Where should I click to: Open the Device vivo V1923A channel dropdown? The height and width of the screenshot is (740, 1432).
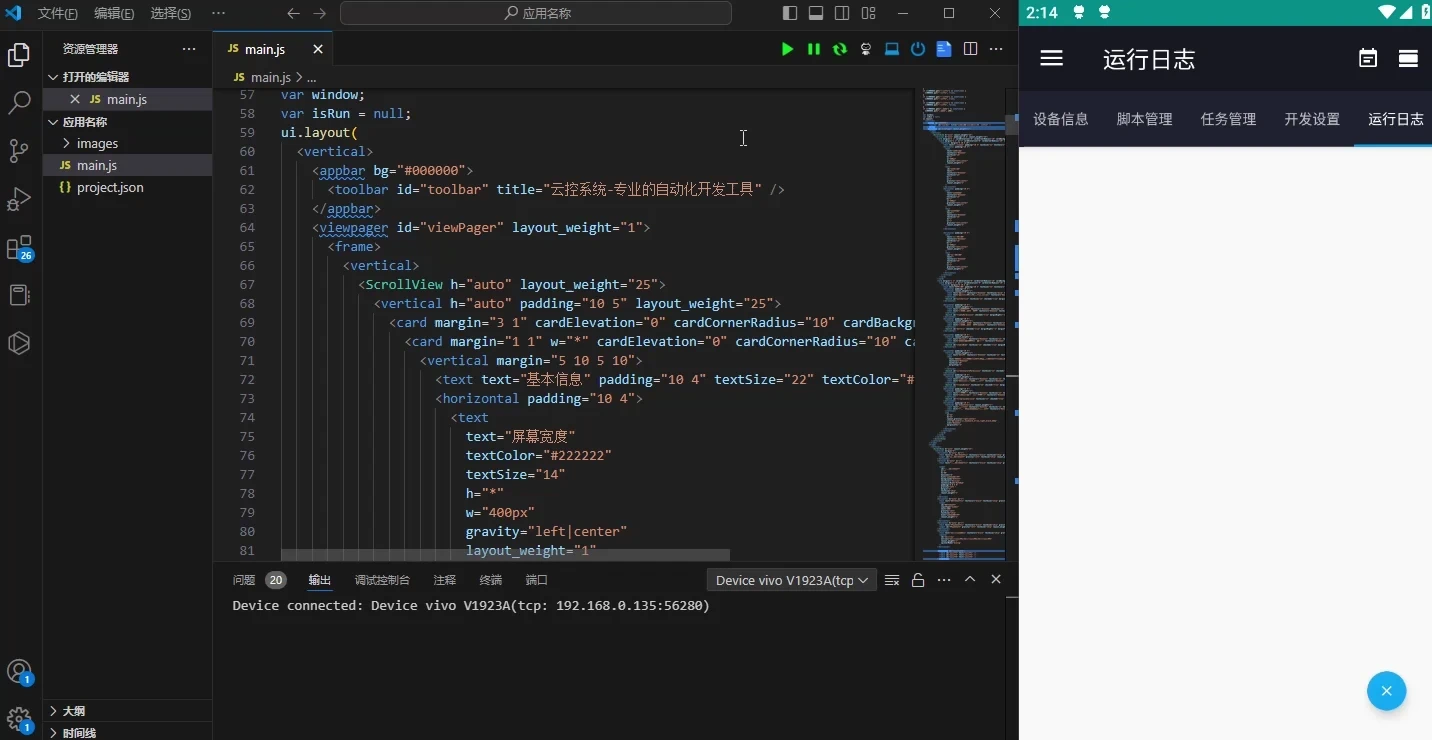[x=791, y=580]
